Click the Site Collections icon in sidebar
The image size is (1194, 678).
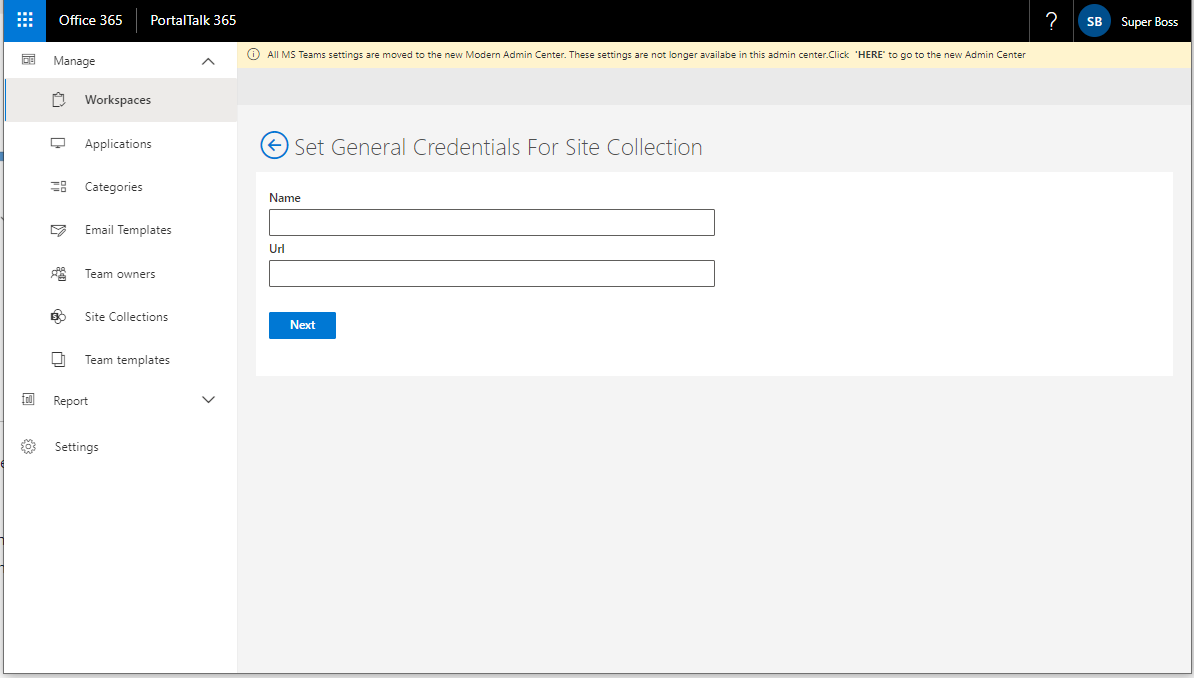coord(58,317)
